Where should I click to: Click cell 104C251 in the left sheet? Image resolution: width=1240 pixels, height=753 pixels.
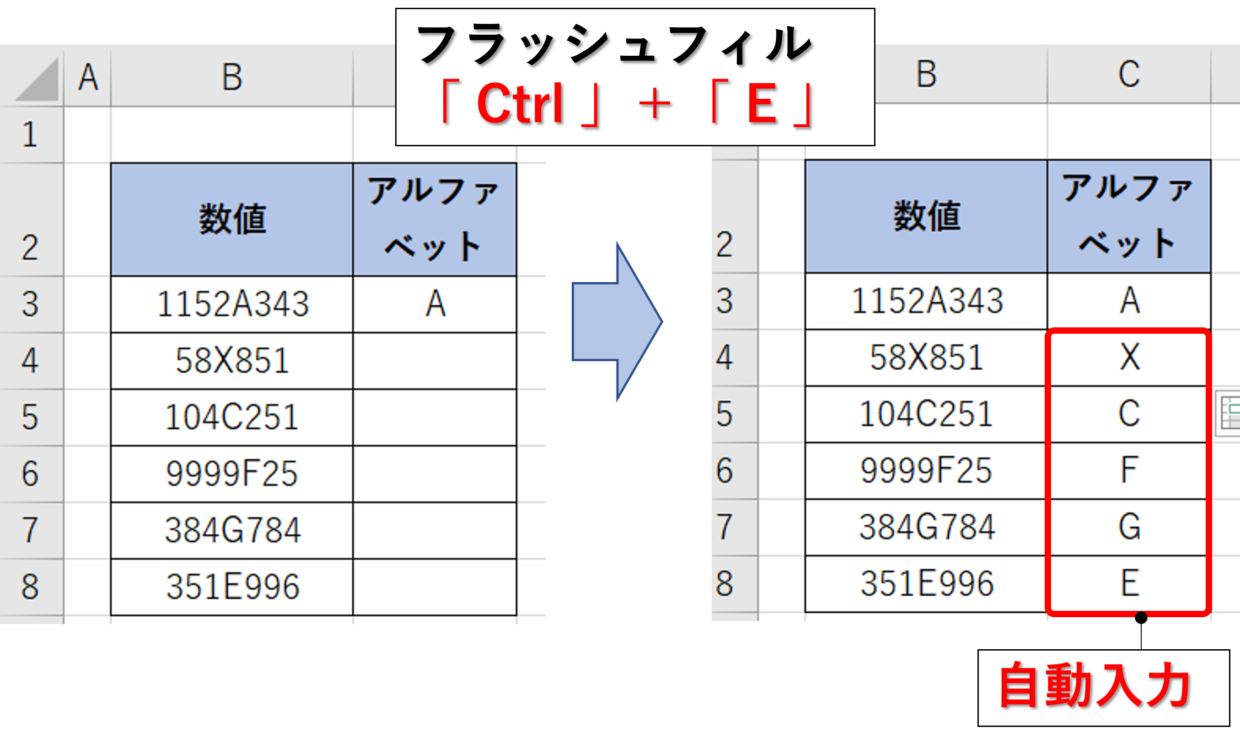point(232,417)
